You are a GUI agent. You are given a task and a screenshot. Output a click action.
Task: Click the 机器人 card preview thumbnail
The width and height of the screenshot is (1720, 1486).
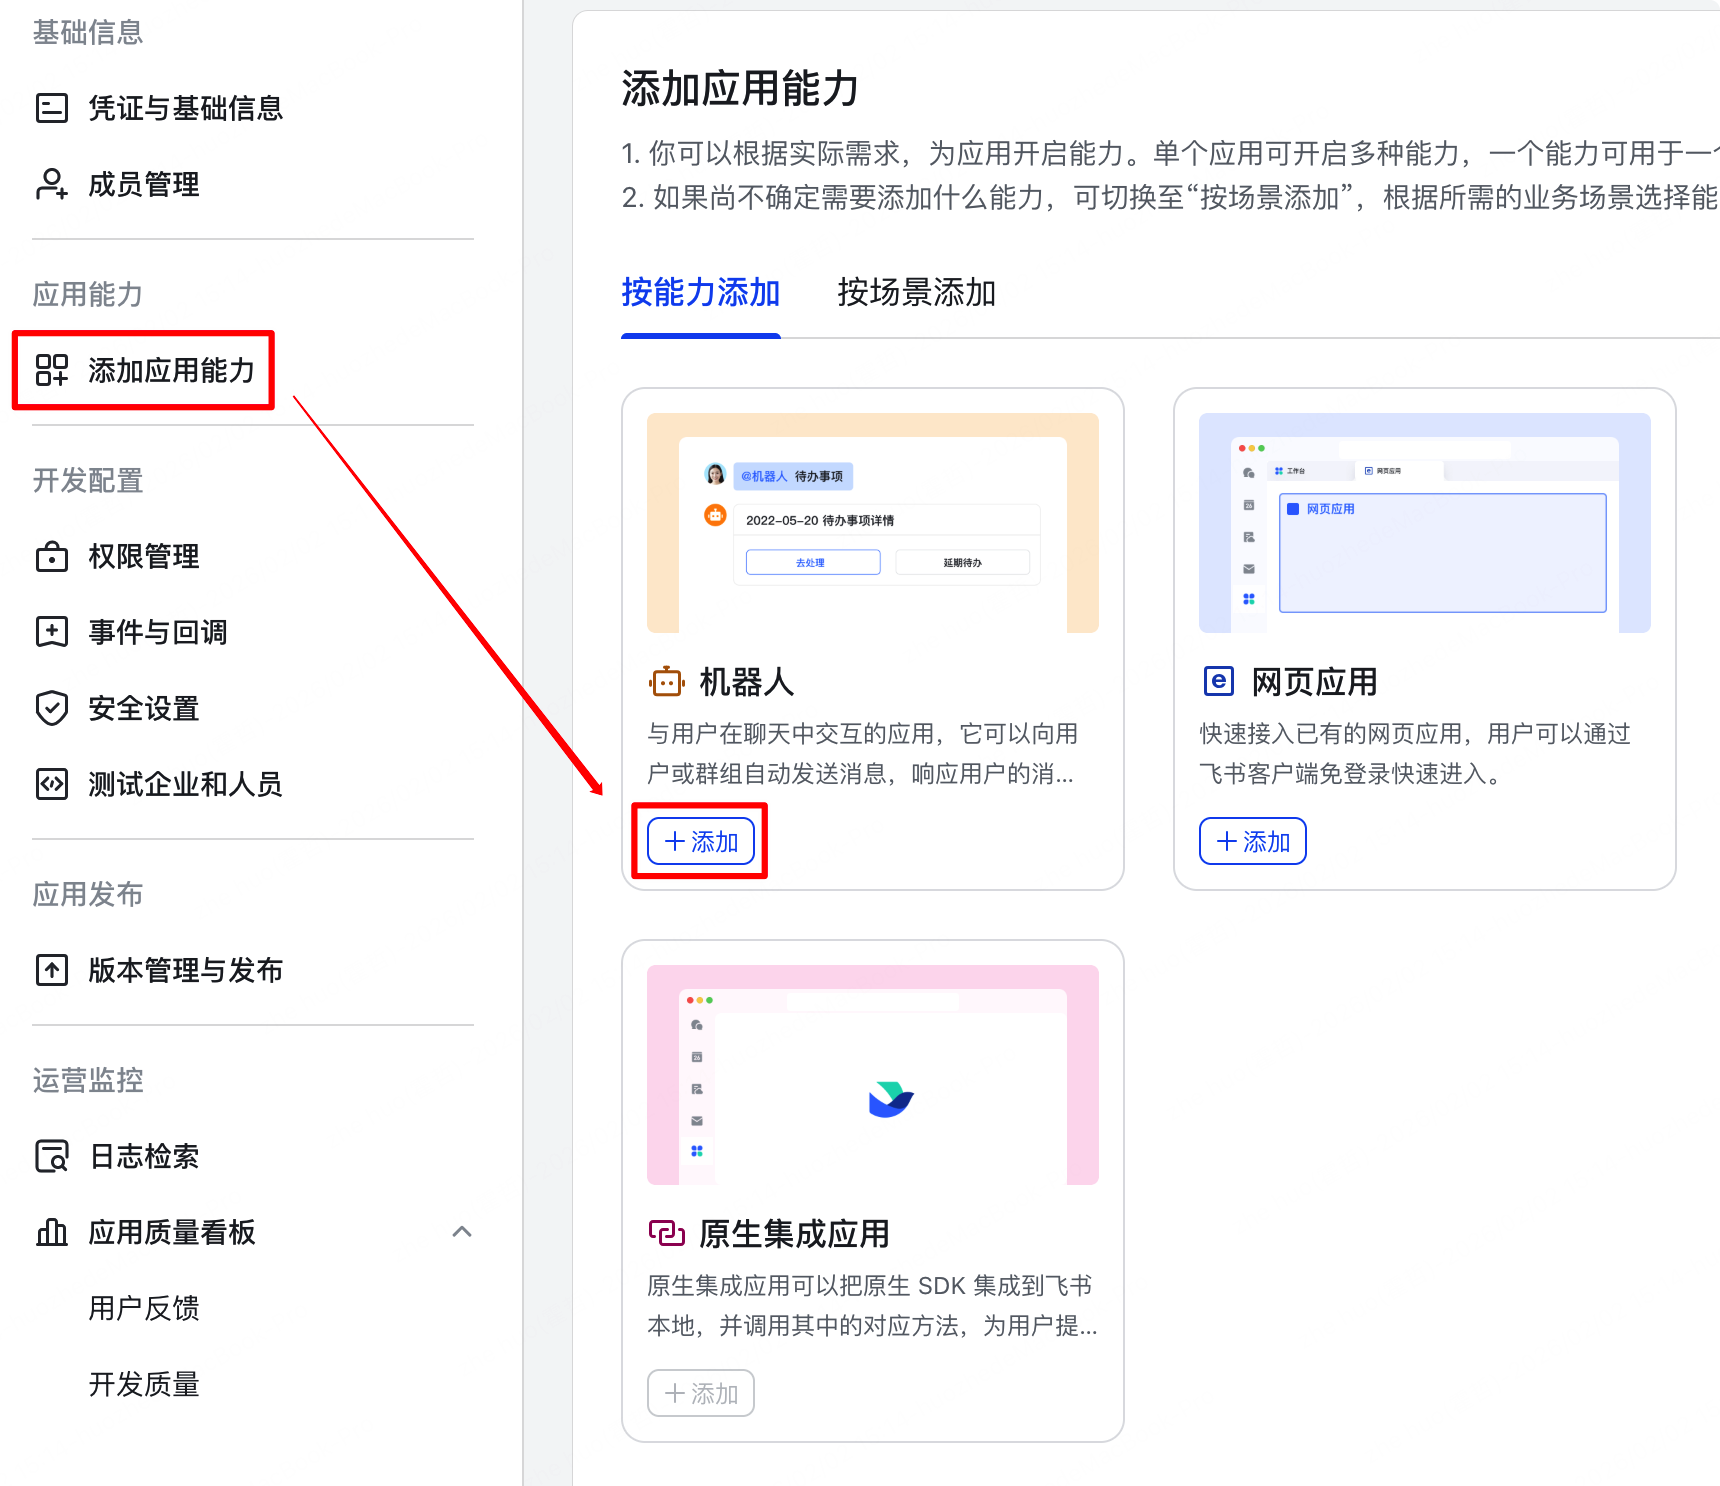pos(871,521)
